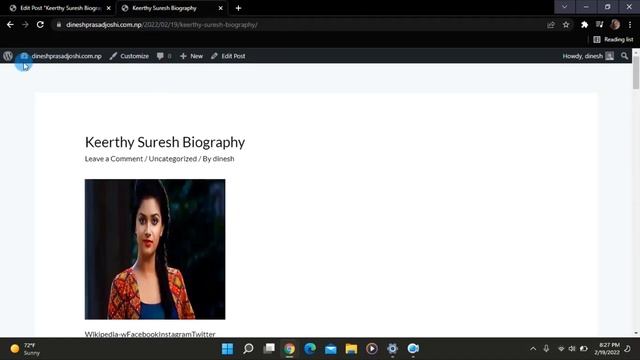Open Chrome profile avatar
The image size is (640, 360).
coord(615,24)
